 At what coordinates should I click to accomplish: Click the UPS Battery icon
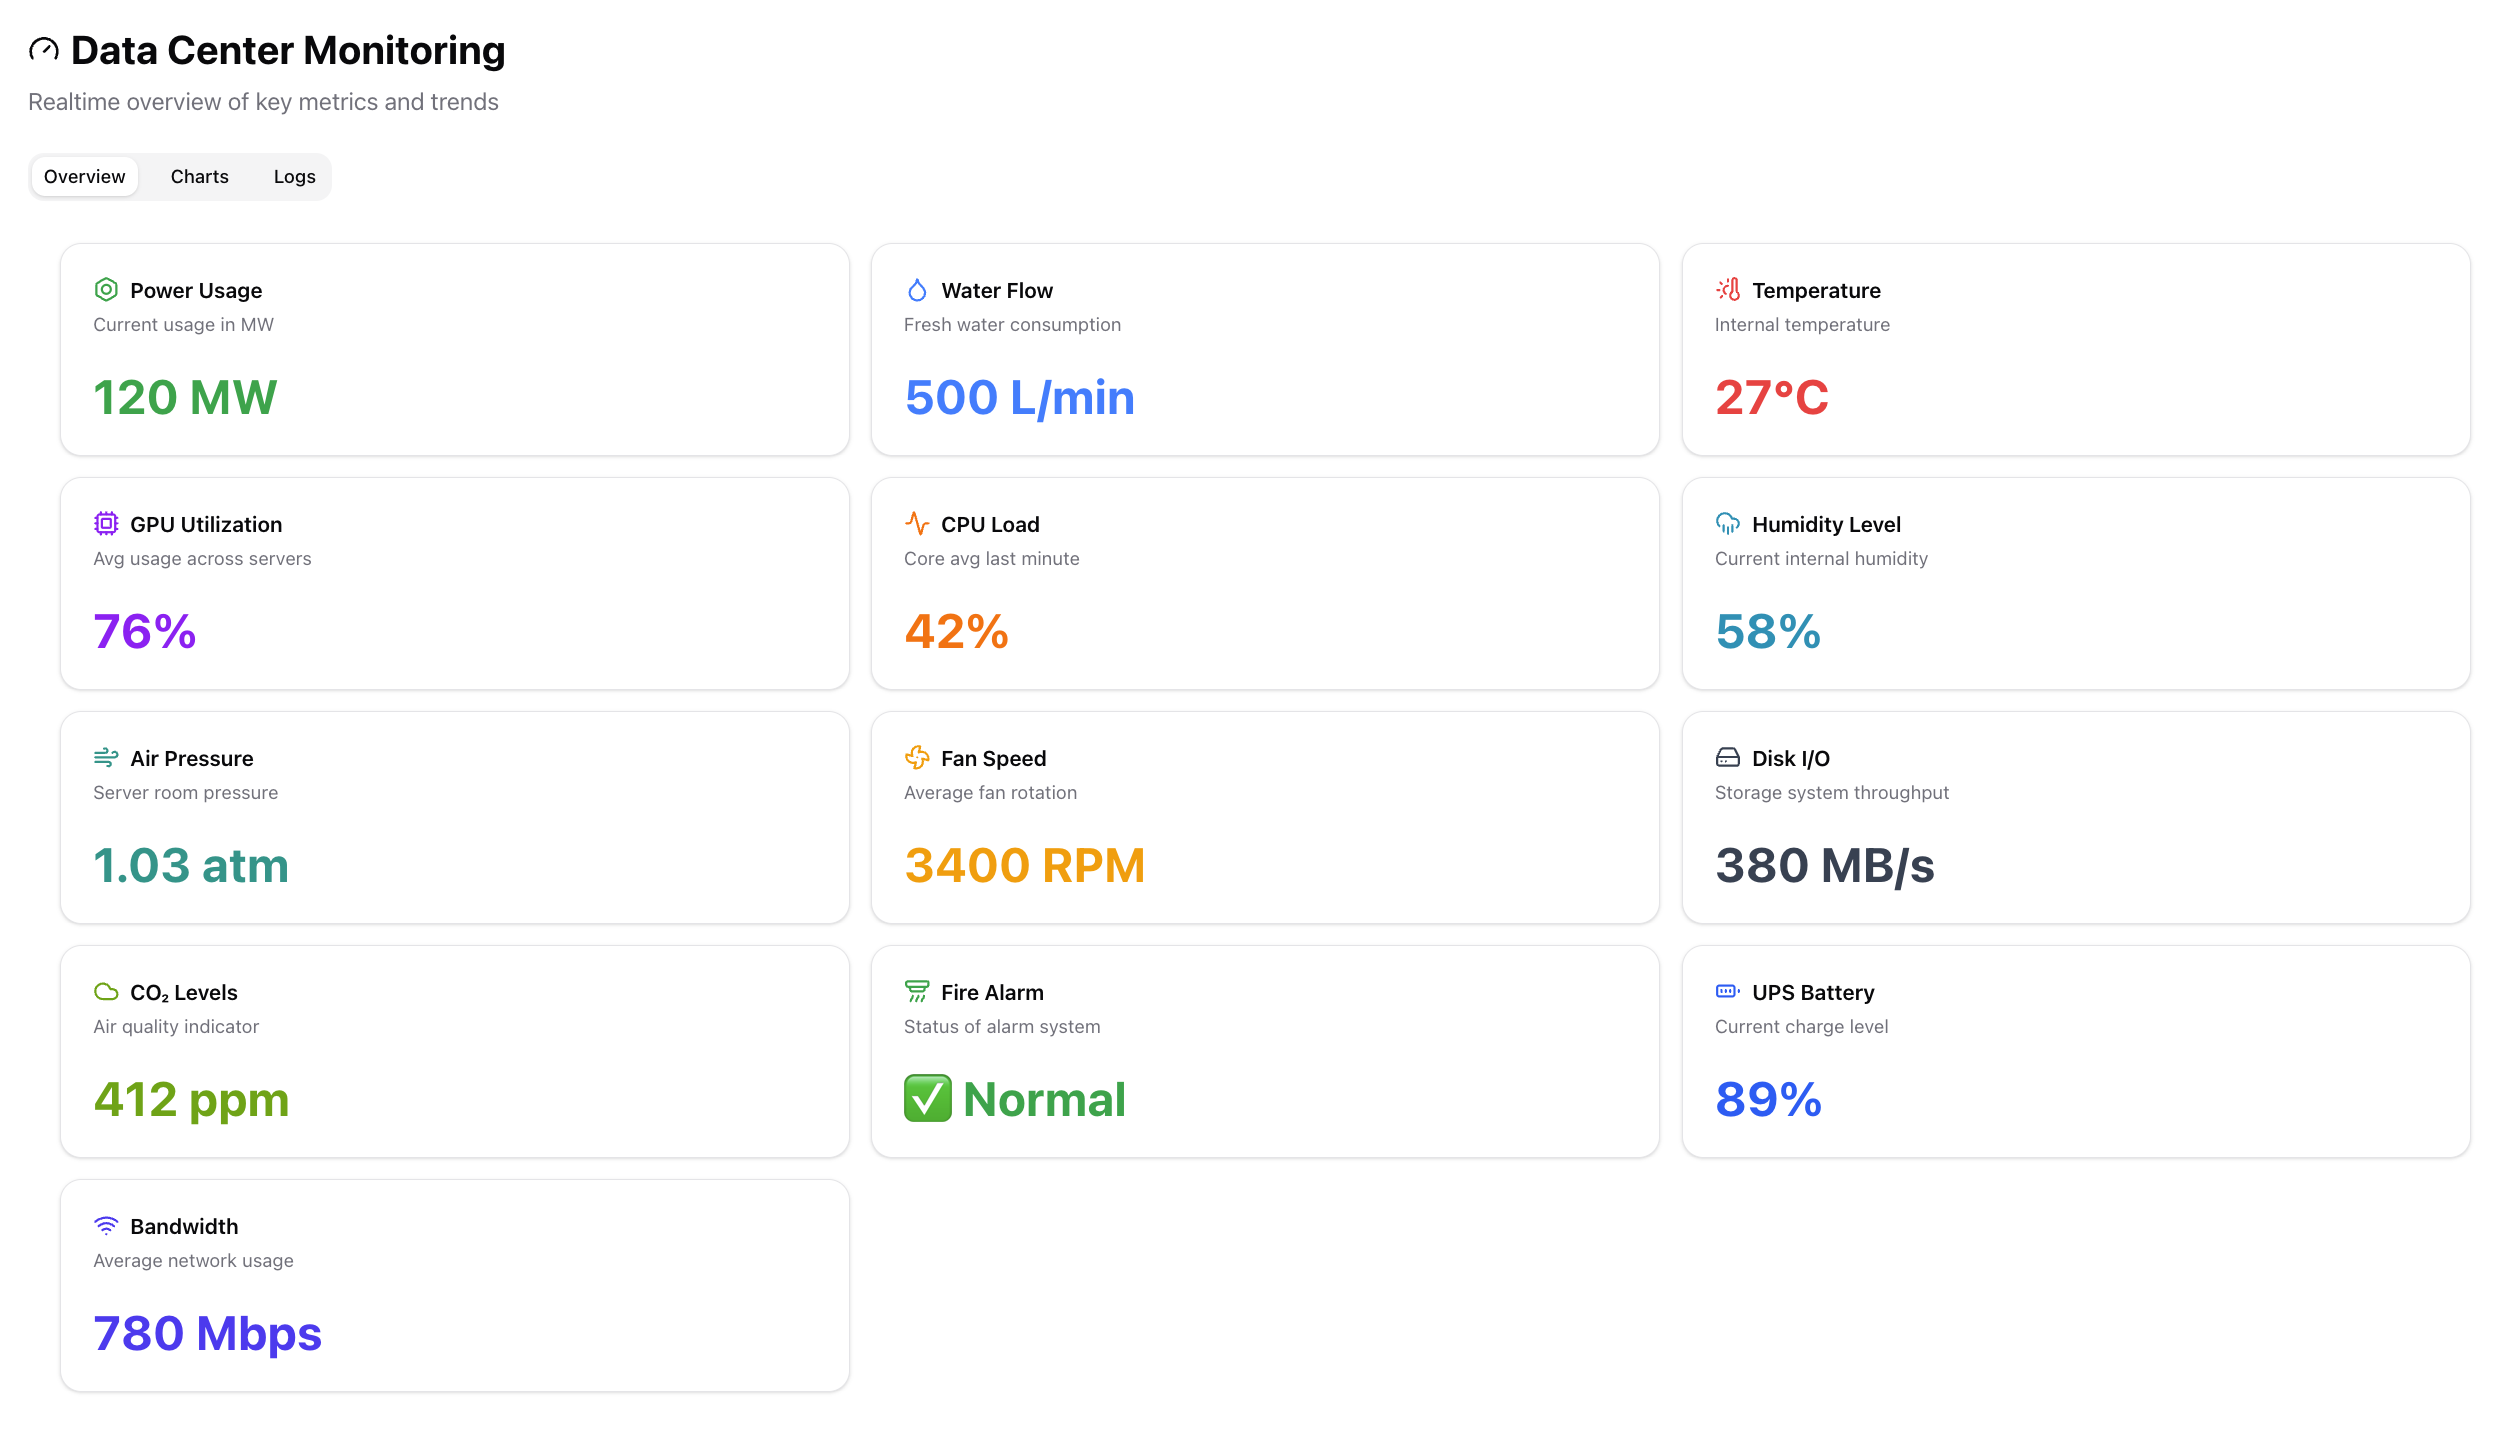click(1727, 992)
